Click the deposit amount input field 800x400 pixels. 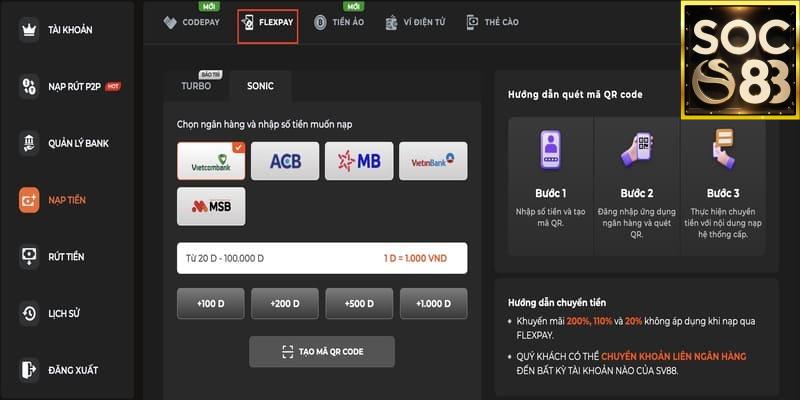322,258
